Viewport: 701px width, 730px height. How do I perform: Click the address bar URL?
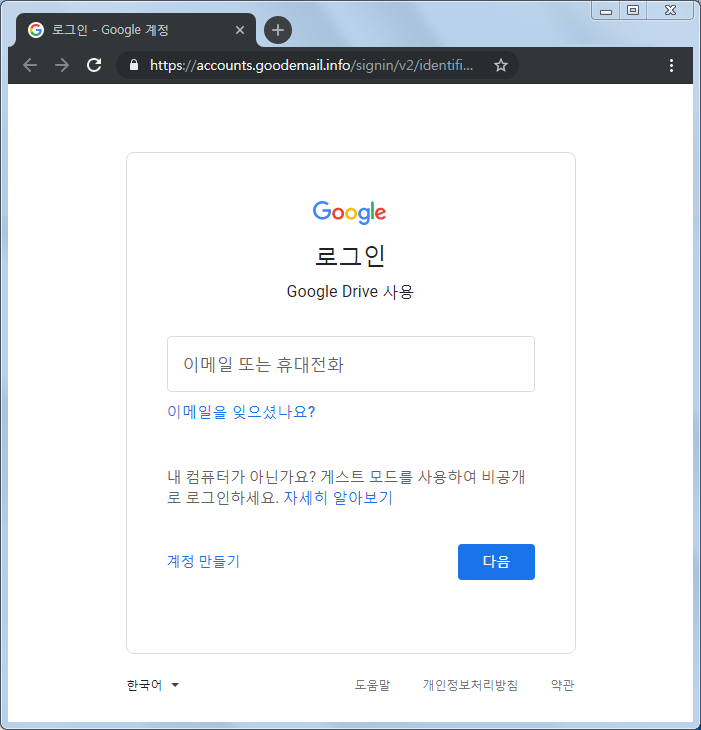(x=311, y=65)
